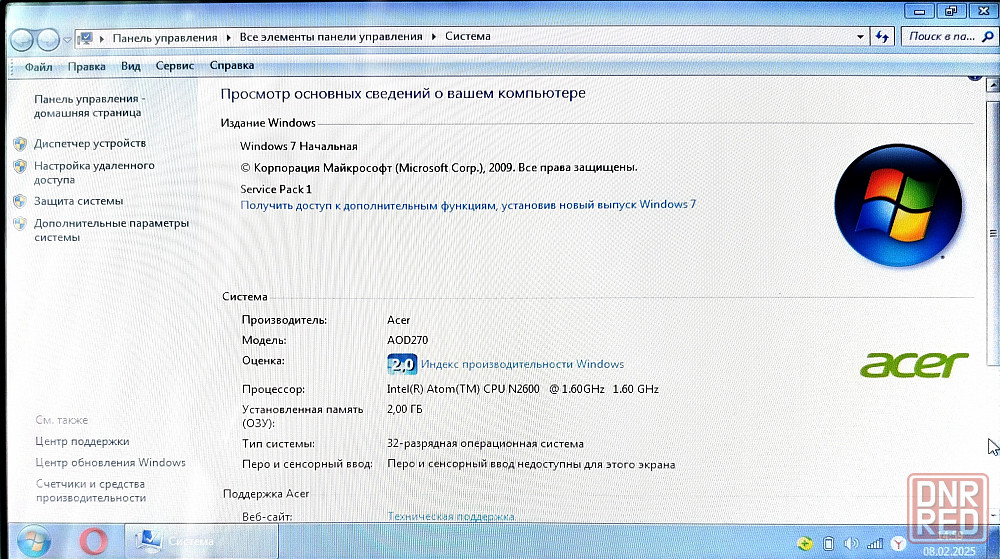Open 'Центр обновления Windows' link

tap(110, 462)
